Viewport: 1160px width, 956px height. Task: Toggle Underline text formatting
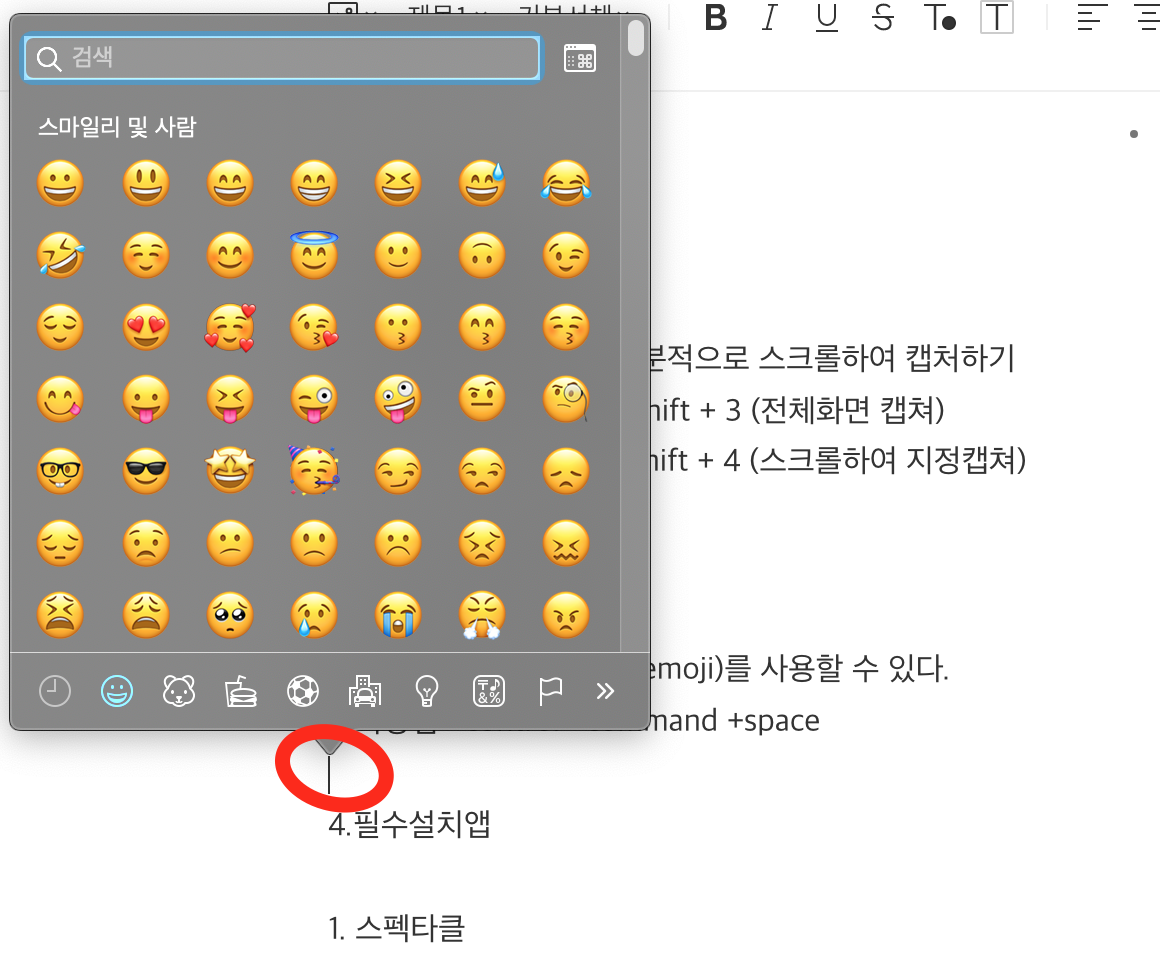(x=826, y=18)
